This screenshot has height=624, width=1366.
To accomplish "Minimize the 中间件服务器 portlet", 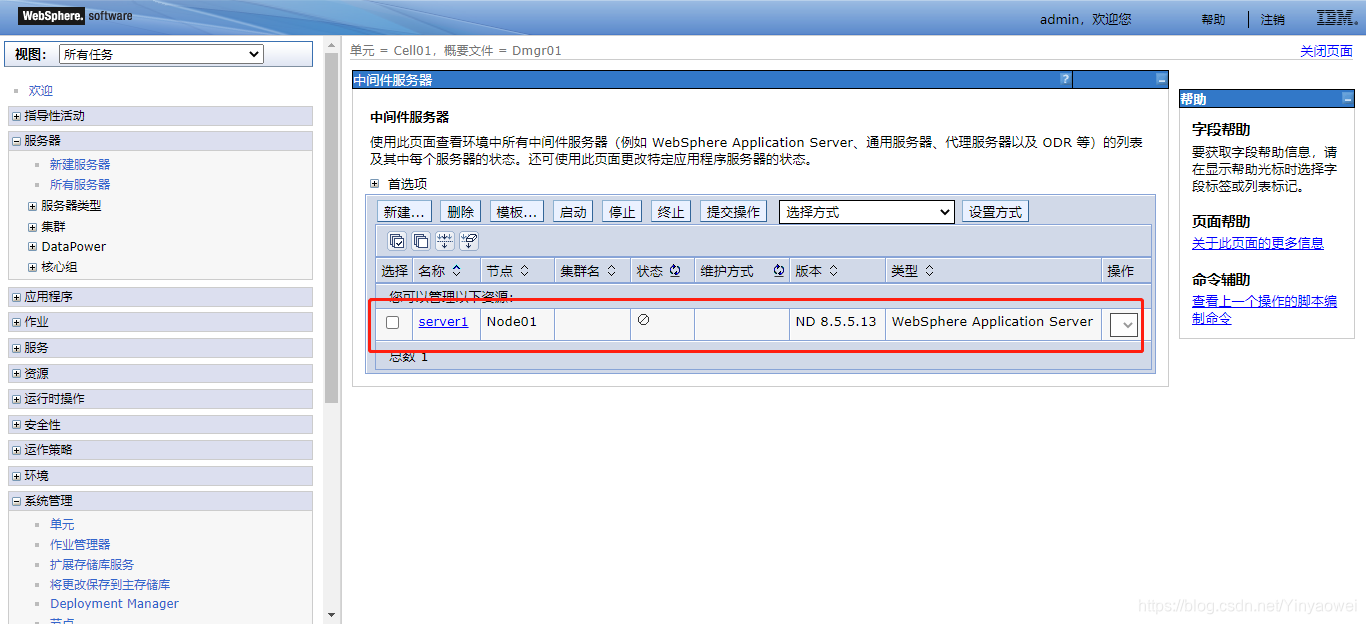I will tap(1161, 79).
